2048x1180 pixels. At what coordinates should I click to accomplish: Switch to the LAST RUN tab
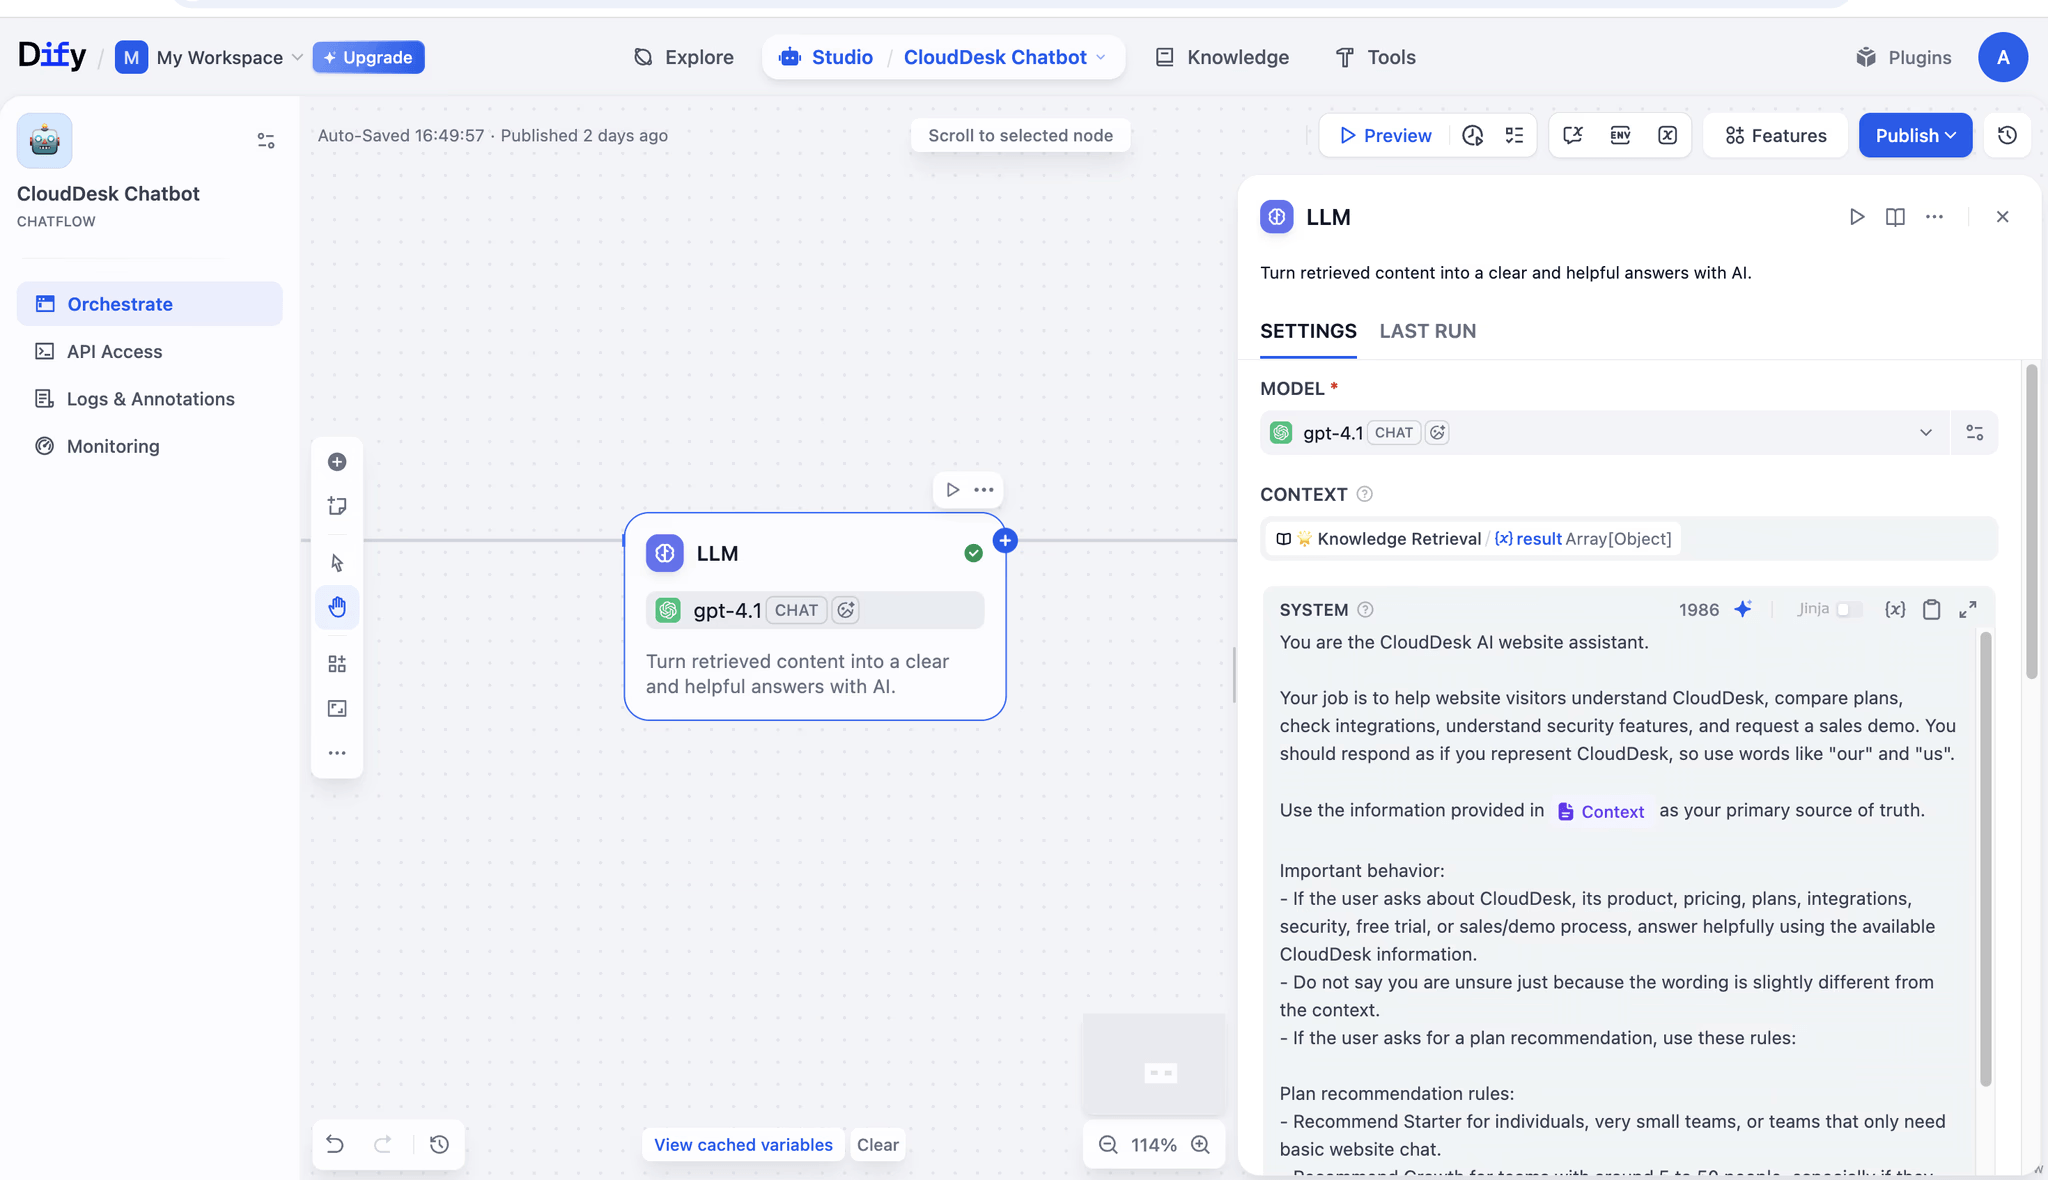1427,331
